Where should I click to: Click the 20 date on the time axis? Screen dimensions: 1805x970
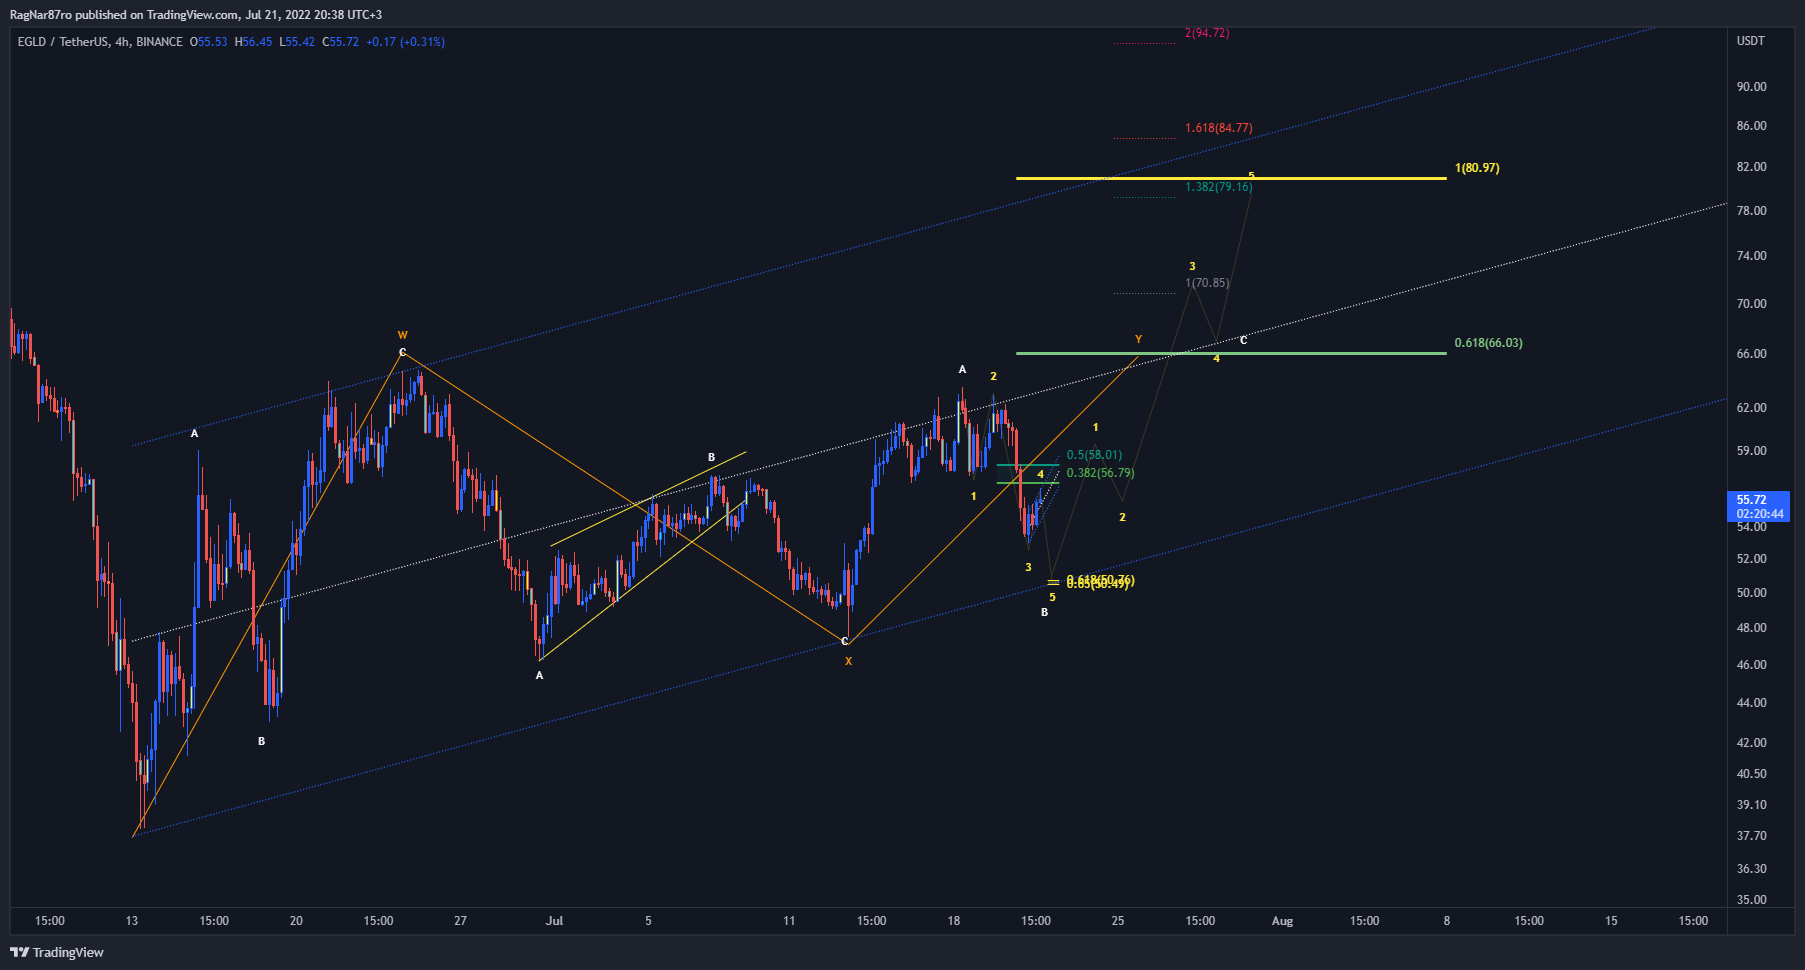pos(296,921)
